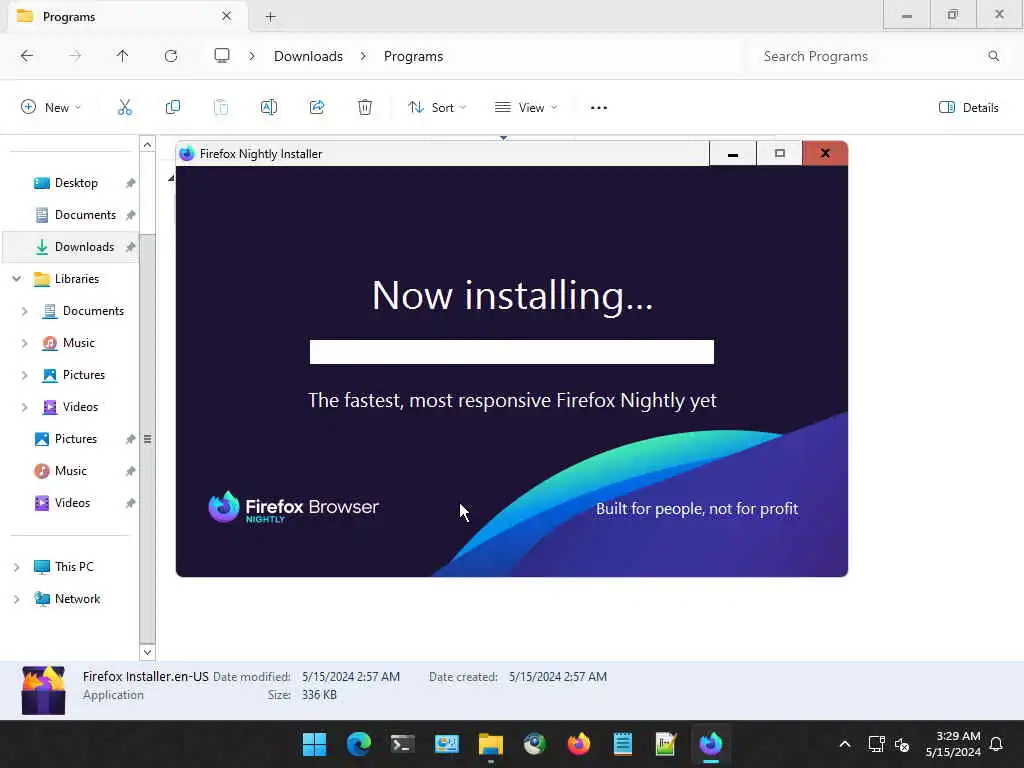Expand Pictures under Libraries
Image resolution: width=1024 pixels, height=768 pixels.
pyautogui.click(x=25, y=376)
